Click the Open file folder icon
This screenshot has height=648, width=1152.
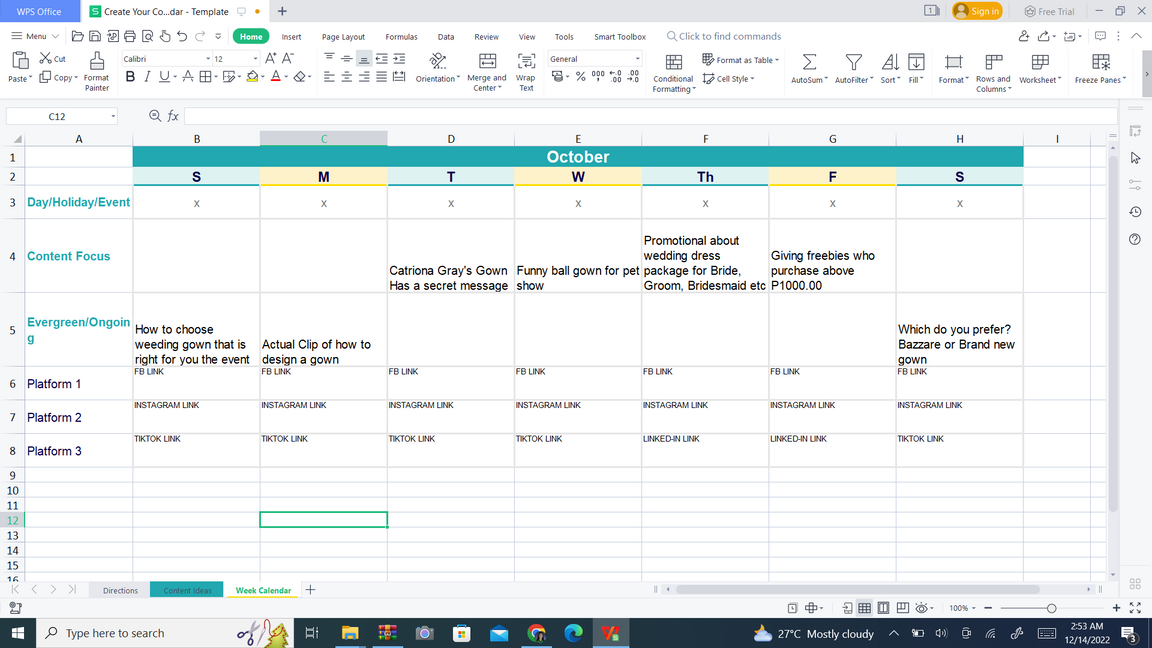[77, 36]
